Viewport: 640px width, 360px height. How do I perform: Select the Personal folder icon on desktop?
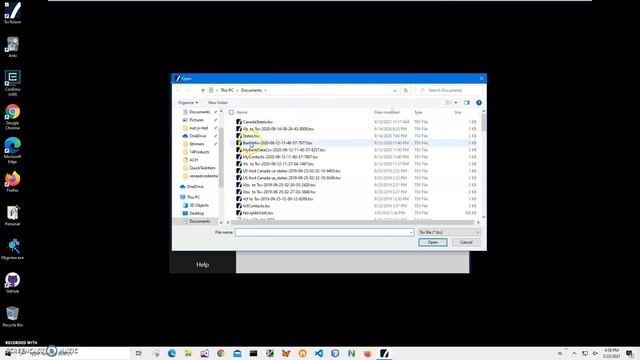click(13, 215)
